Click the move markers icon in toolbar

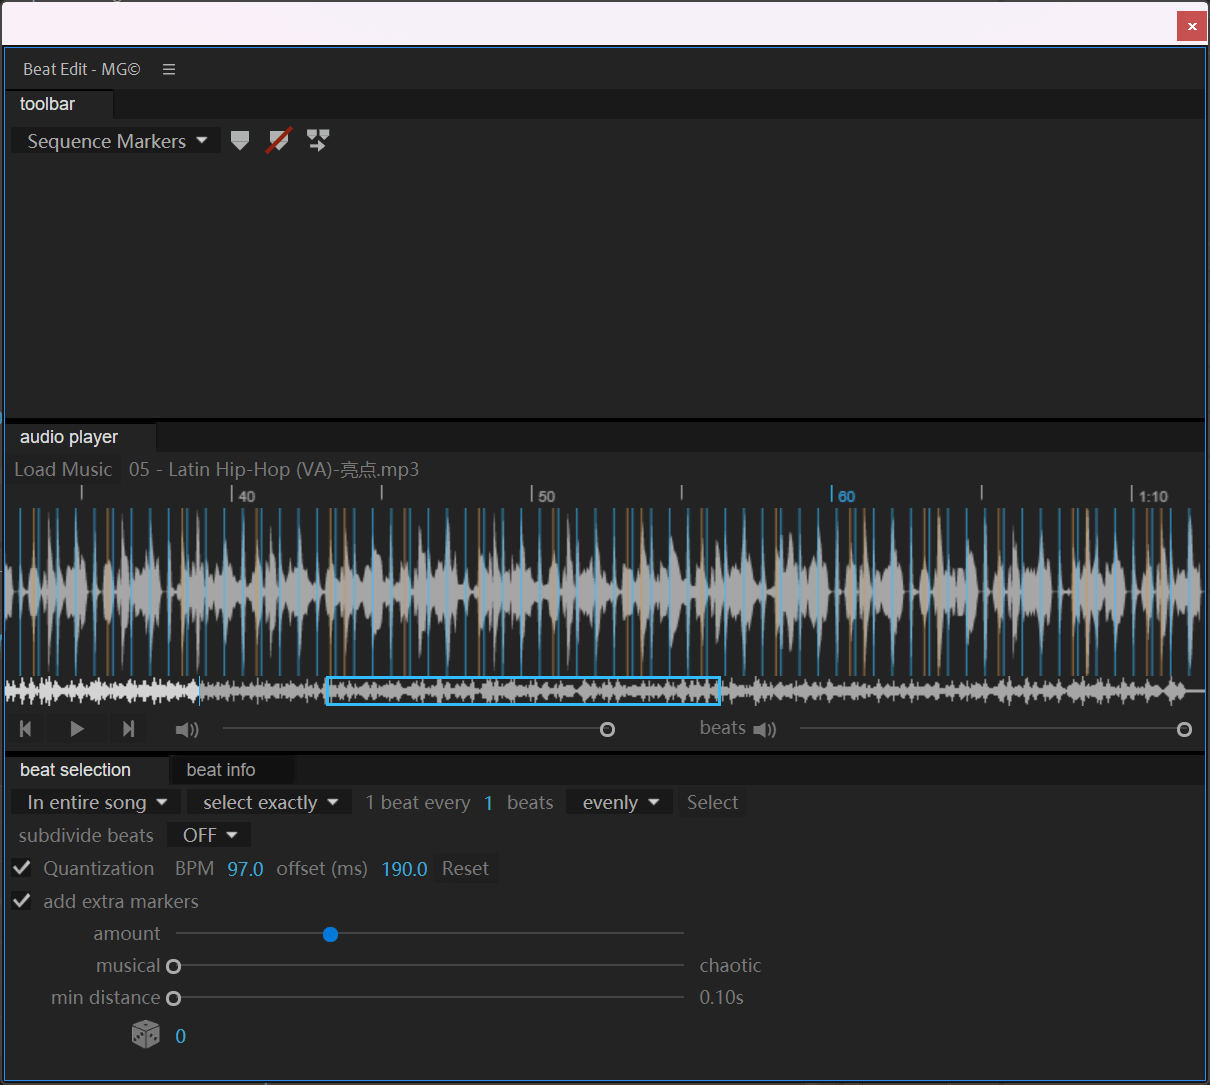(318, 140)
